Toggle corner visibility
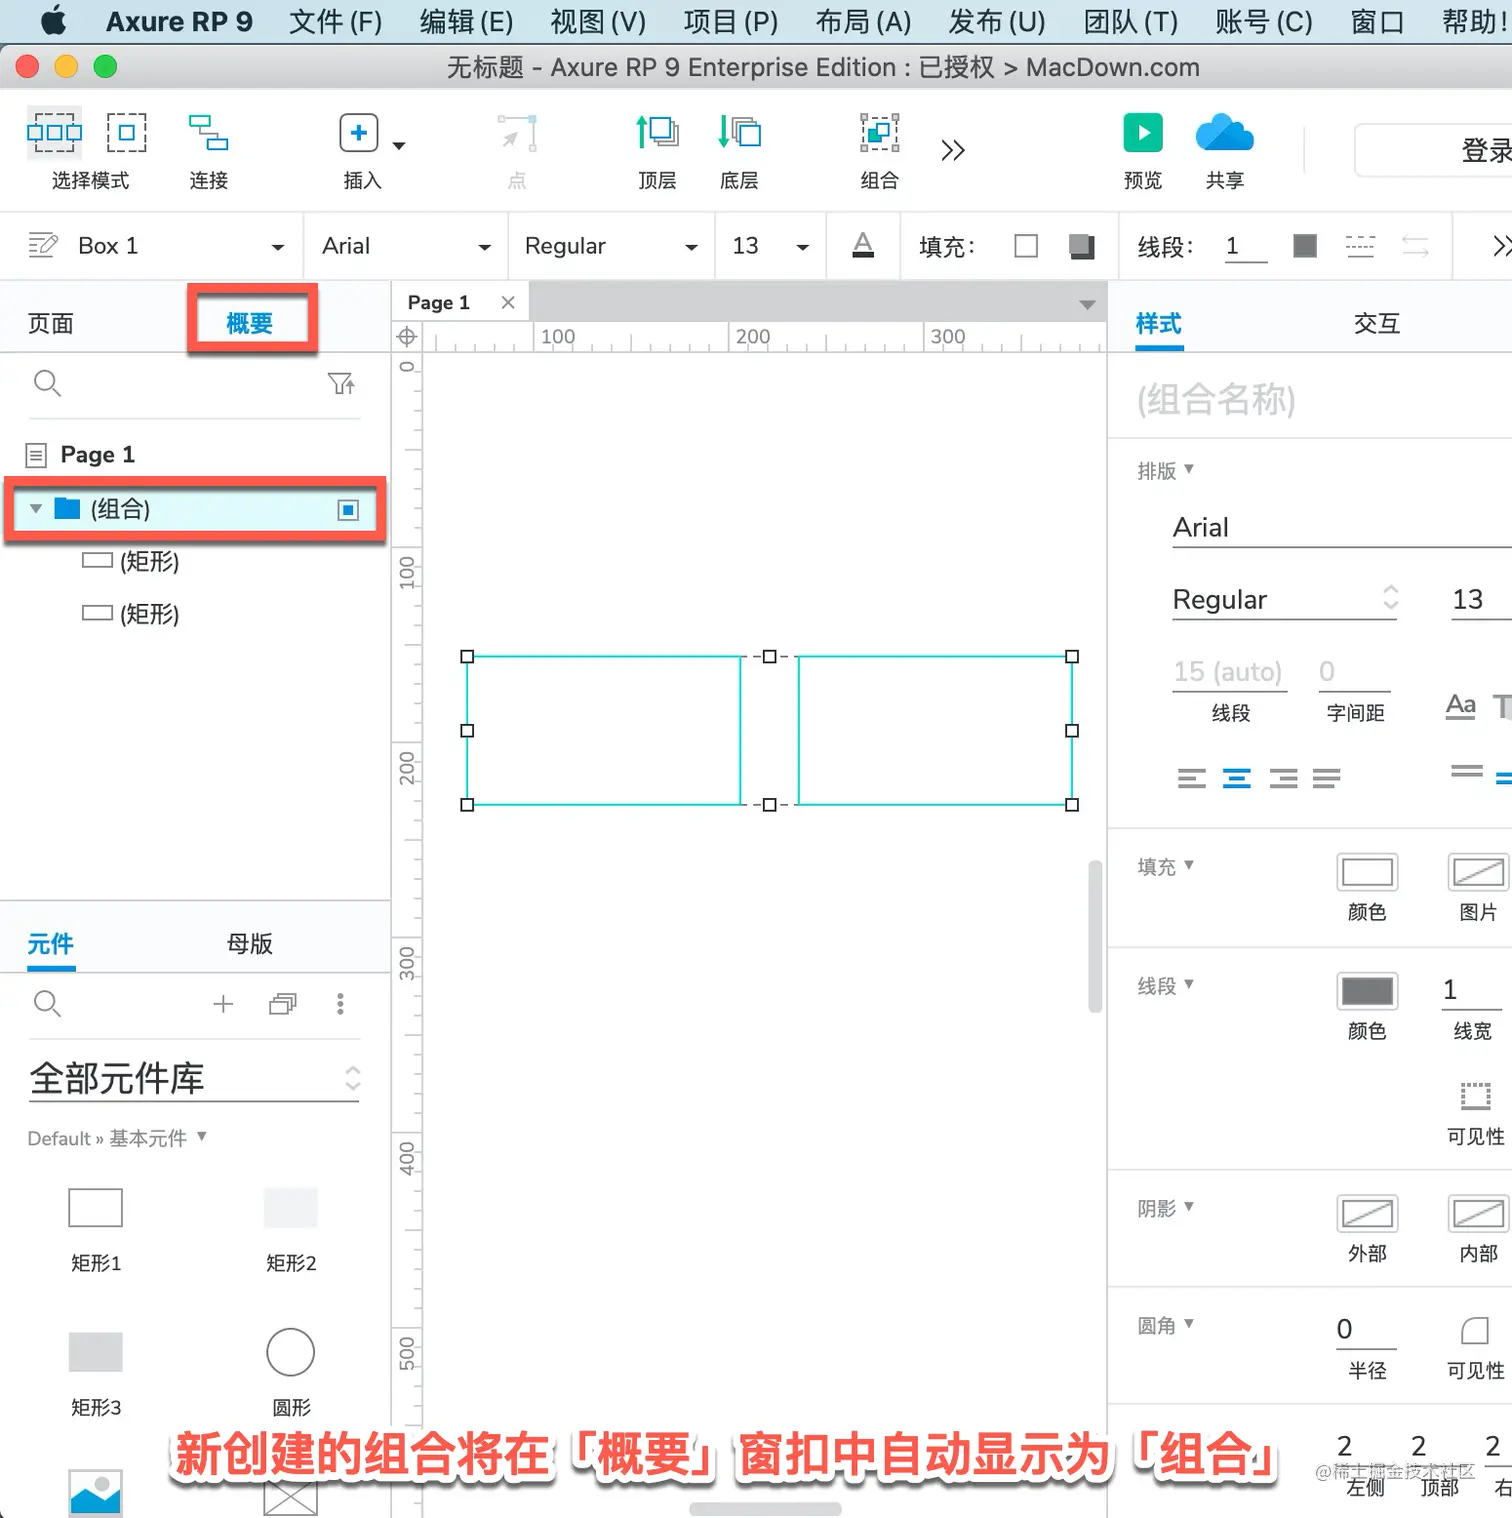The image size is (1512, 1518). 1475,1330
